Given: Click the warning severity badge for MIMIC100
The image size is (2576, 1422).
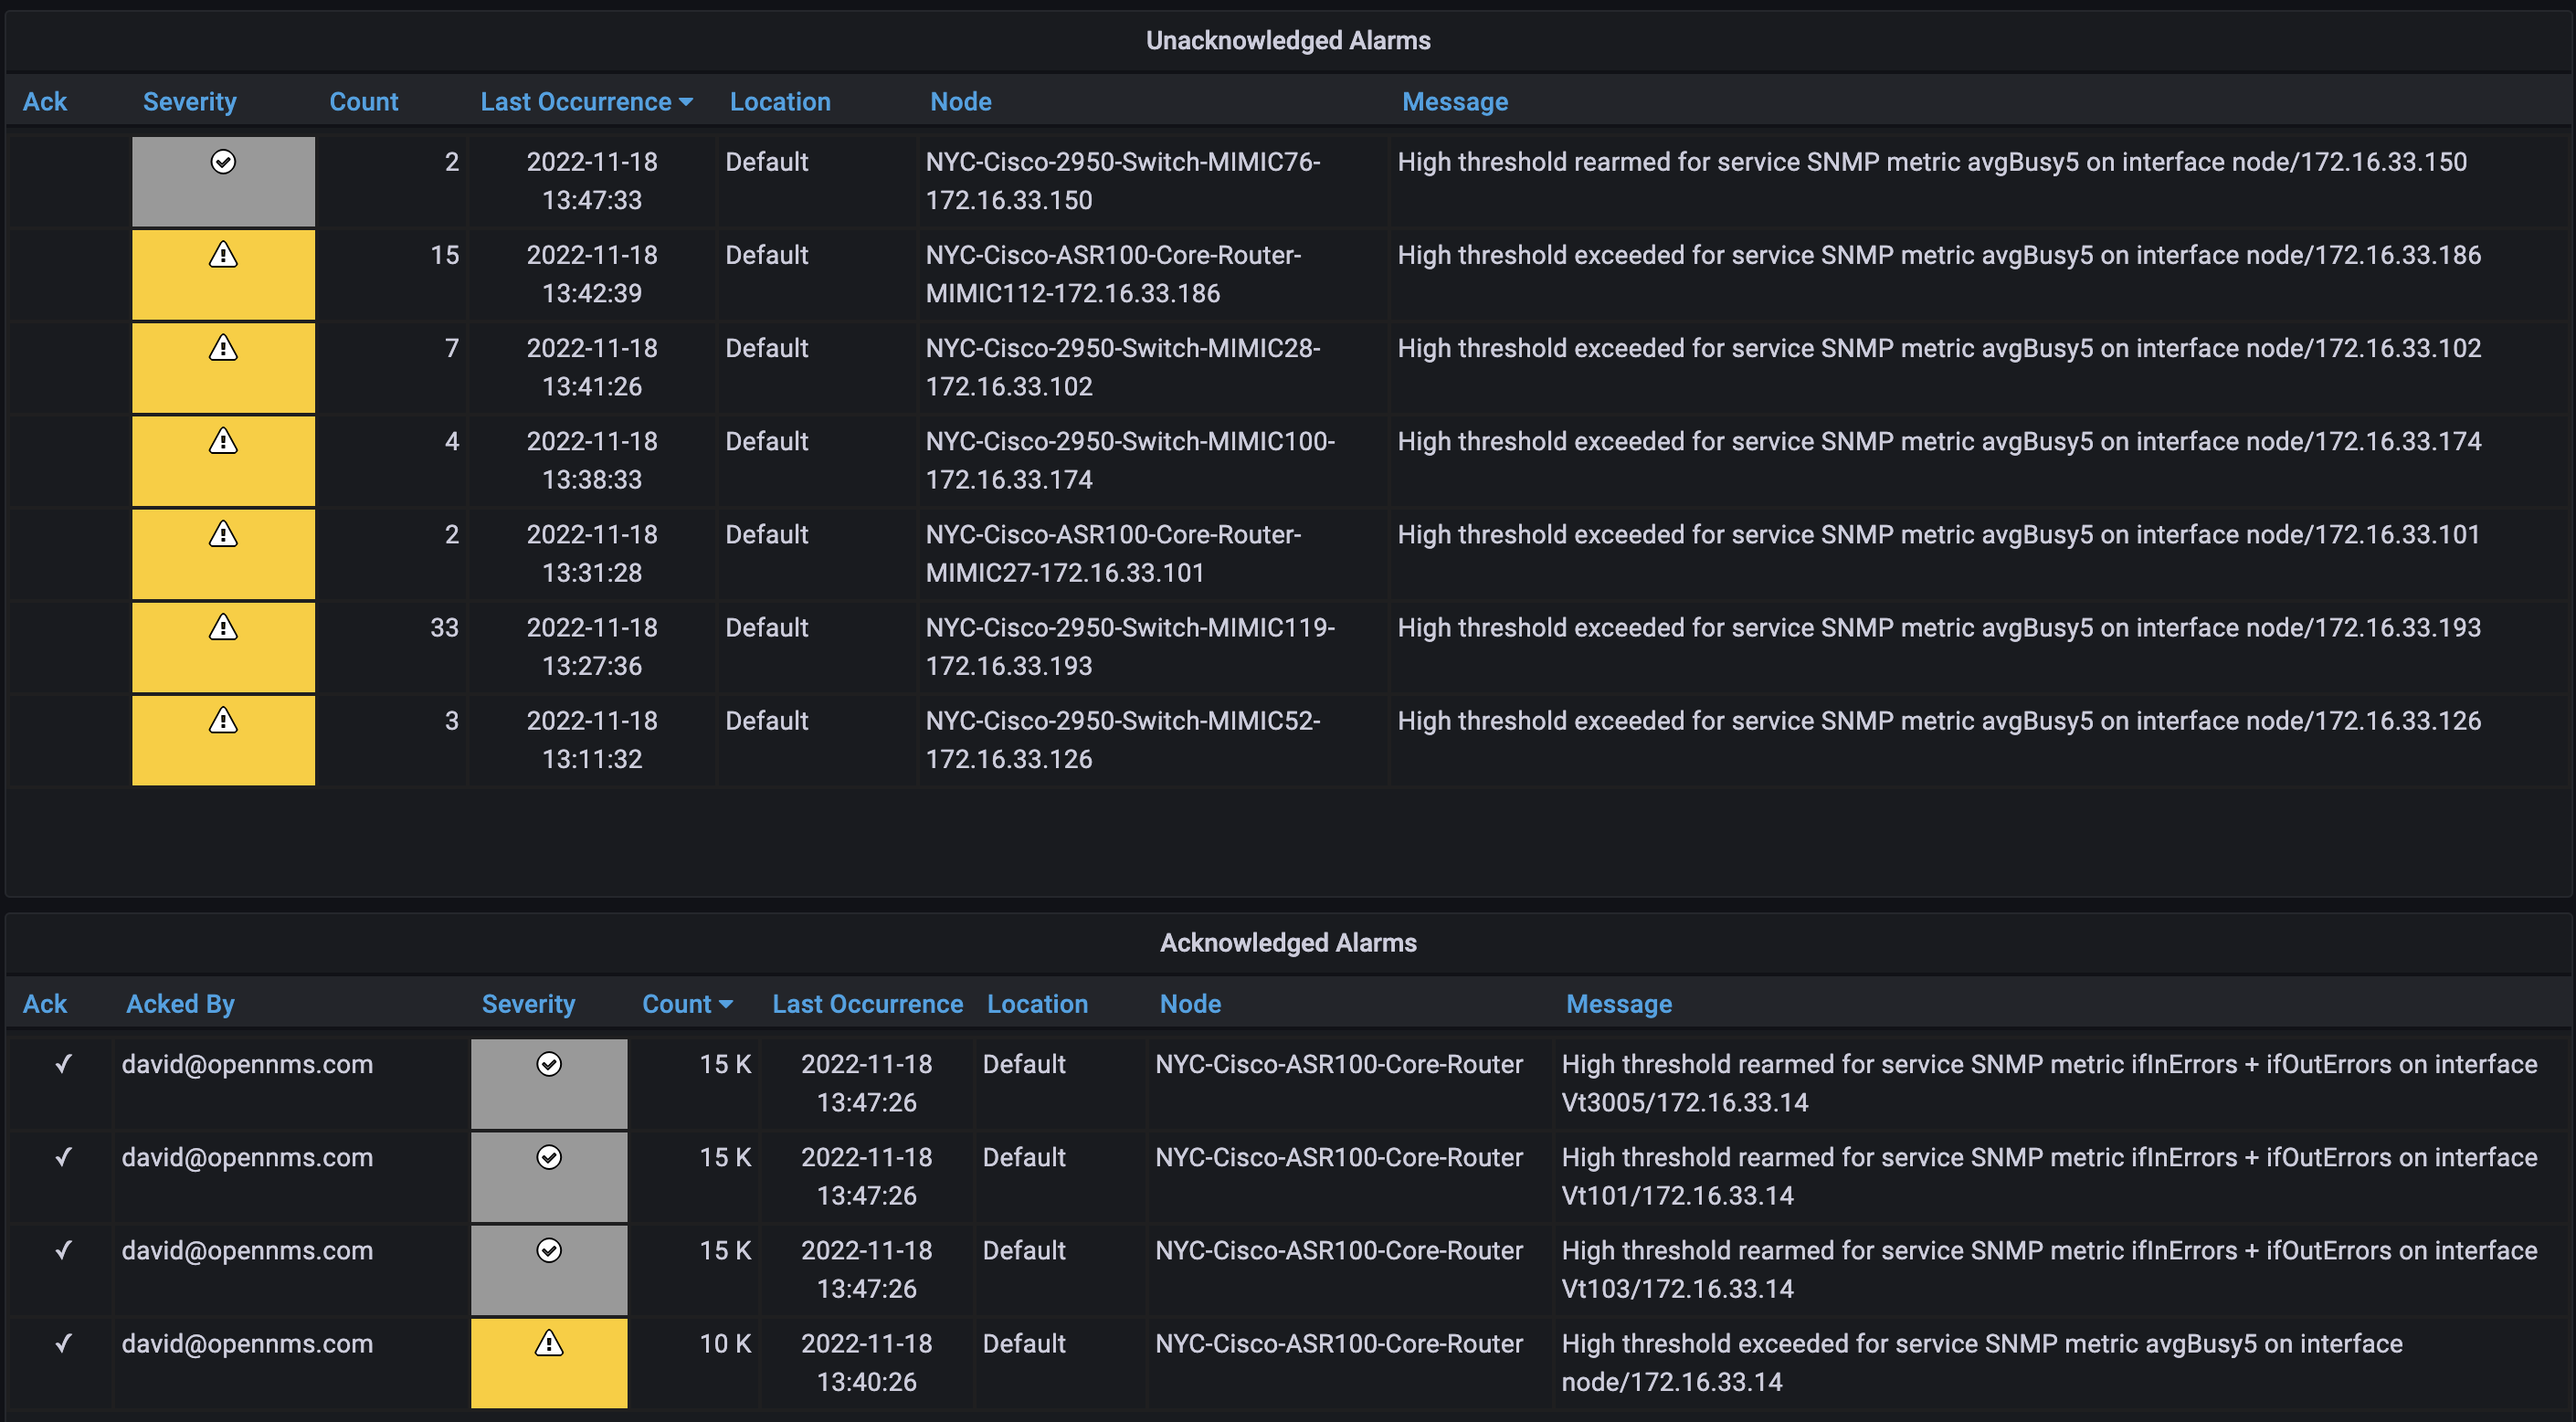Looking at the screenshot, I should pyautogui.click(x=223, y=441).
